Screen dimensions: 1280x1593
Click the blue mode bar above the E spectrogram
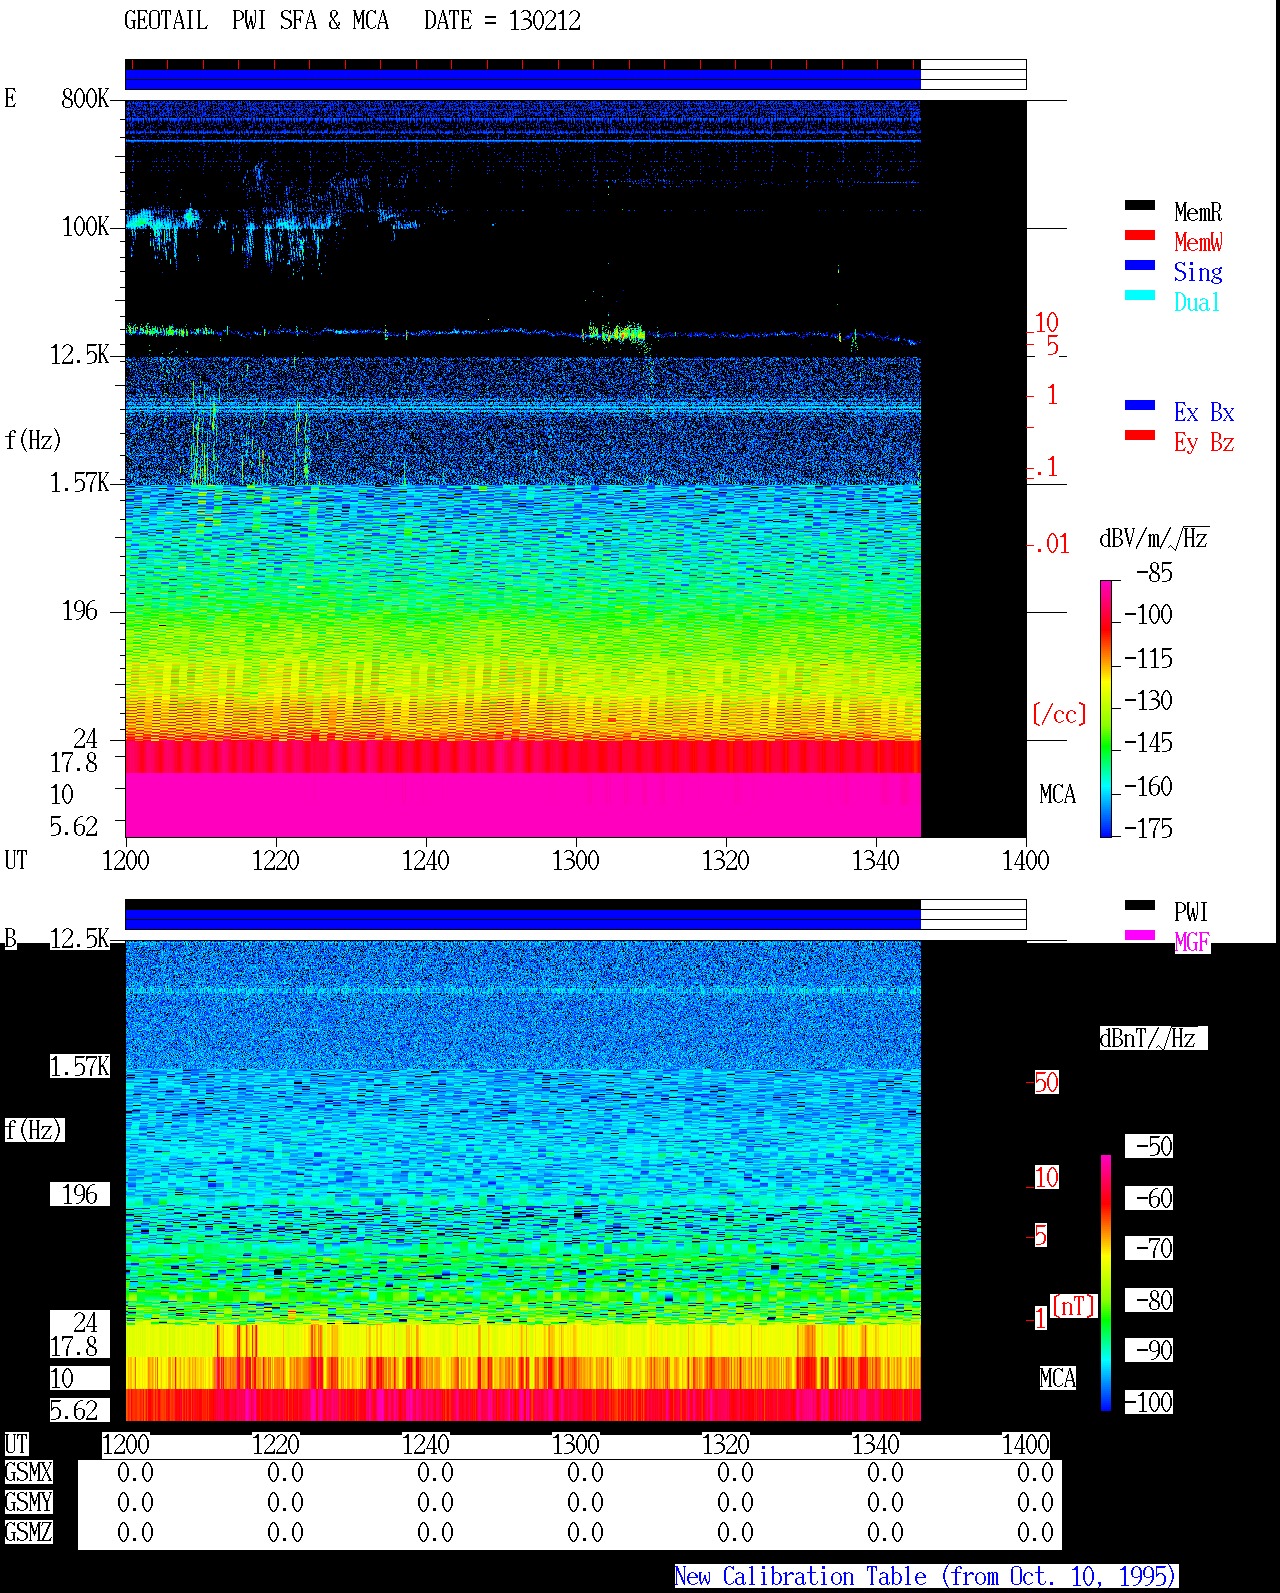(522, 79)
